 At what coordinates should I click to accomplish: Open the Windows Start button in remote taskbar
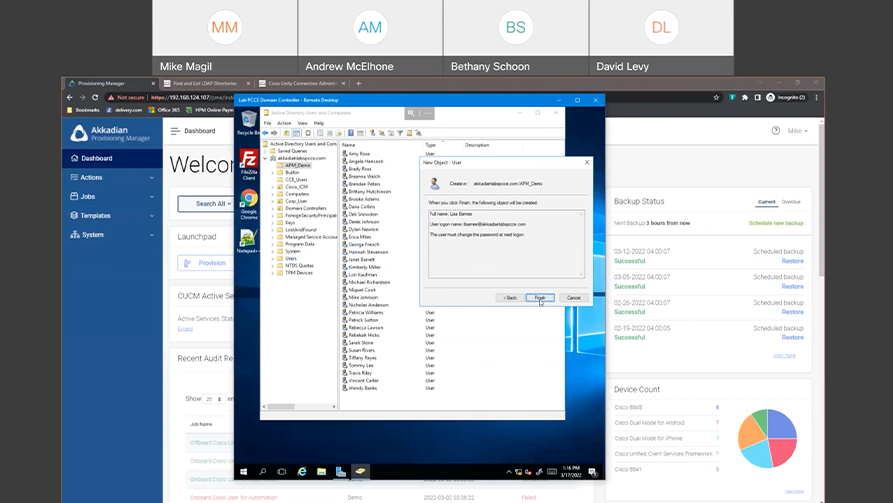244,472
